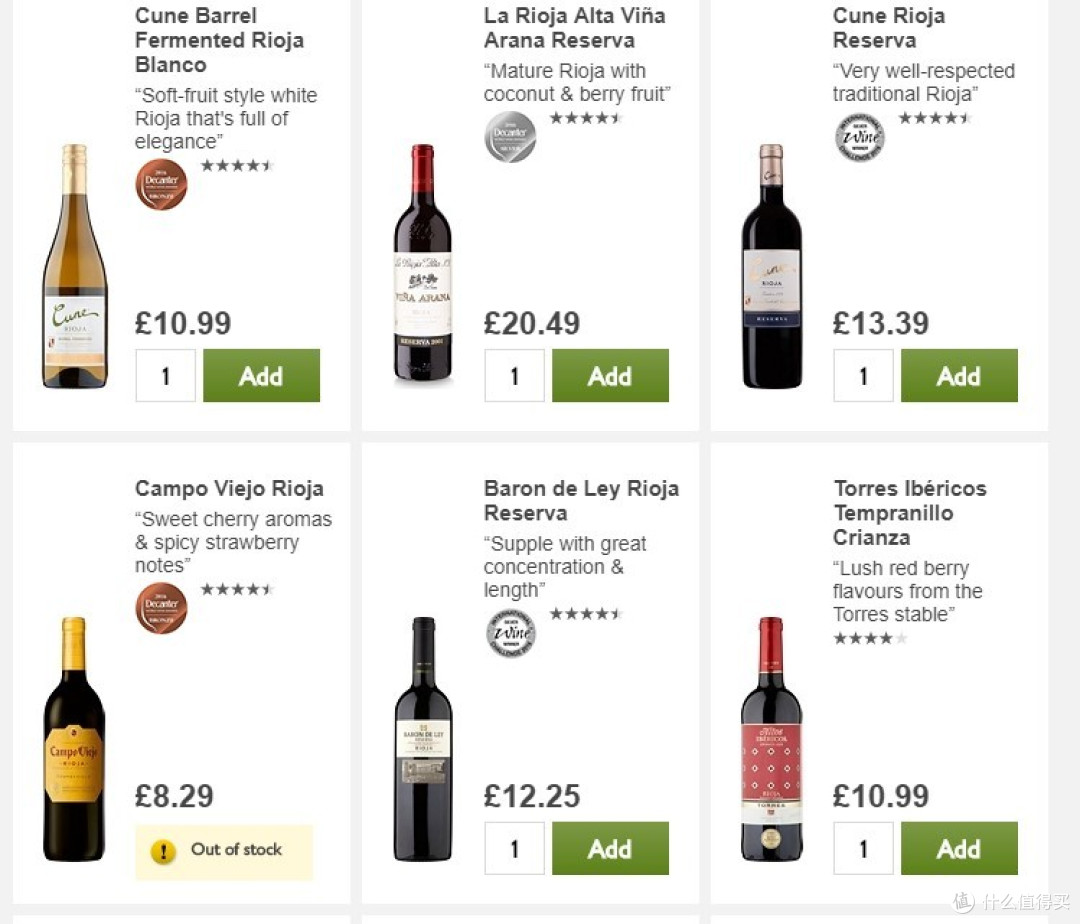
Task: Click star rating of La Rioja Alta Viña Arana
Action: pyautogui.click(x=586, y=118)
